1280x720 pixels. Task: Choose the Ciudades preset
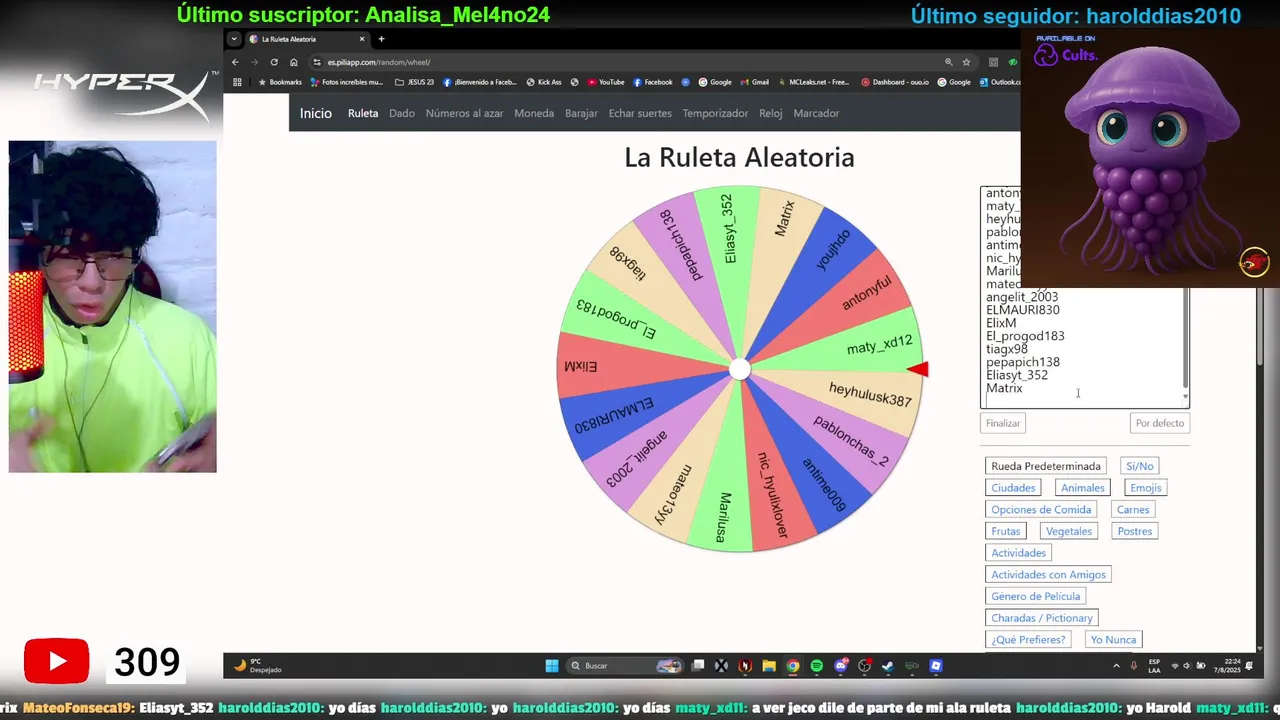click(x=1013, y=488)
